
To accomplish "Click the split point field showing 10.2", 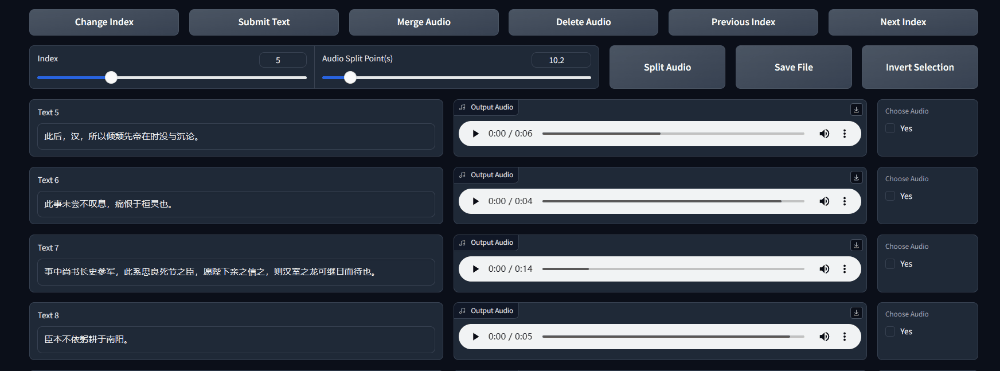I will 561,61.
